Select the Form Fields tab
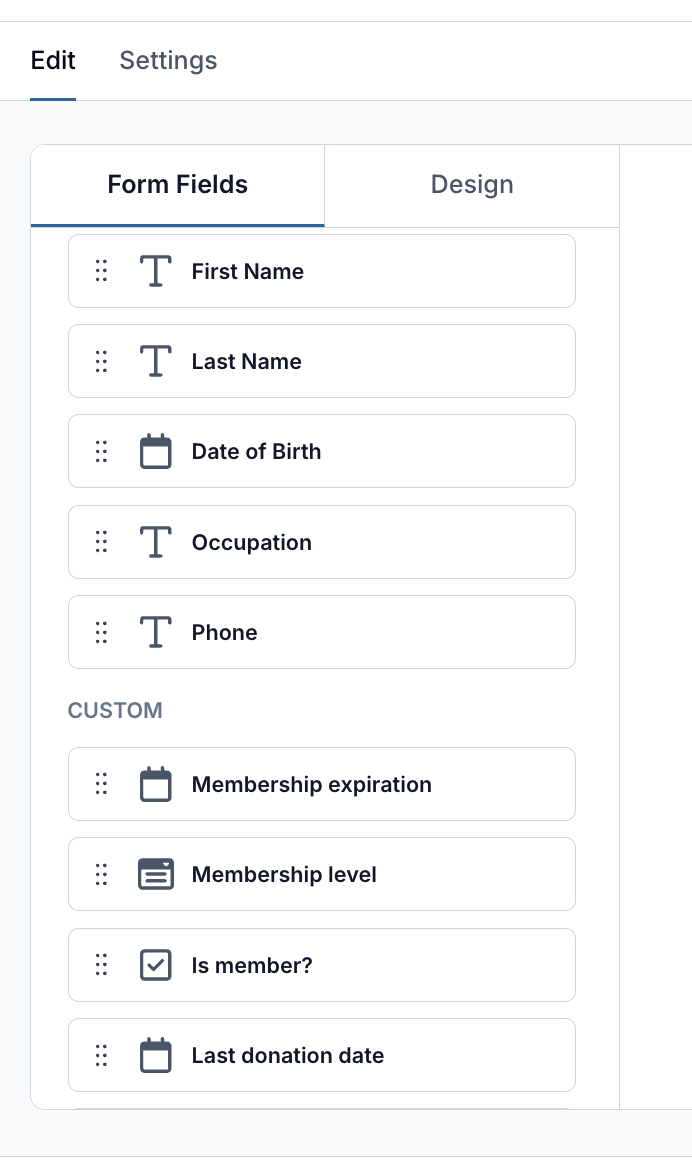The width and height of the screenshot is (692, 1166). tap(178, 185)
